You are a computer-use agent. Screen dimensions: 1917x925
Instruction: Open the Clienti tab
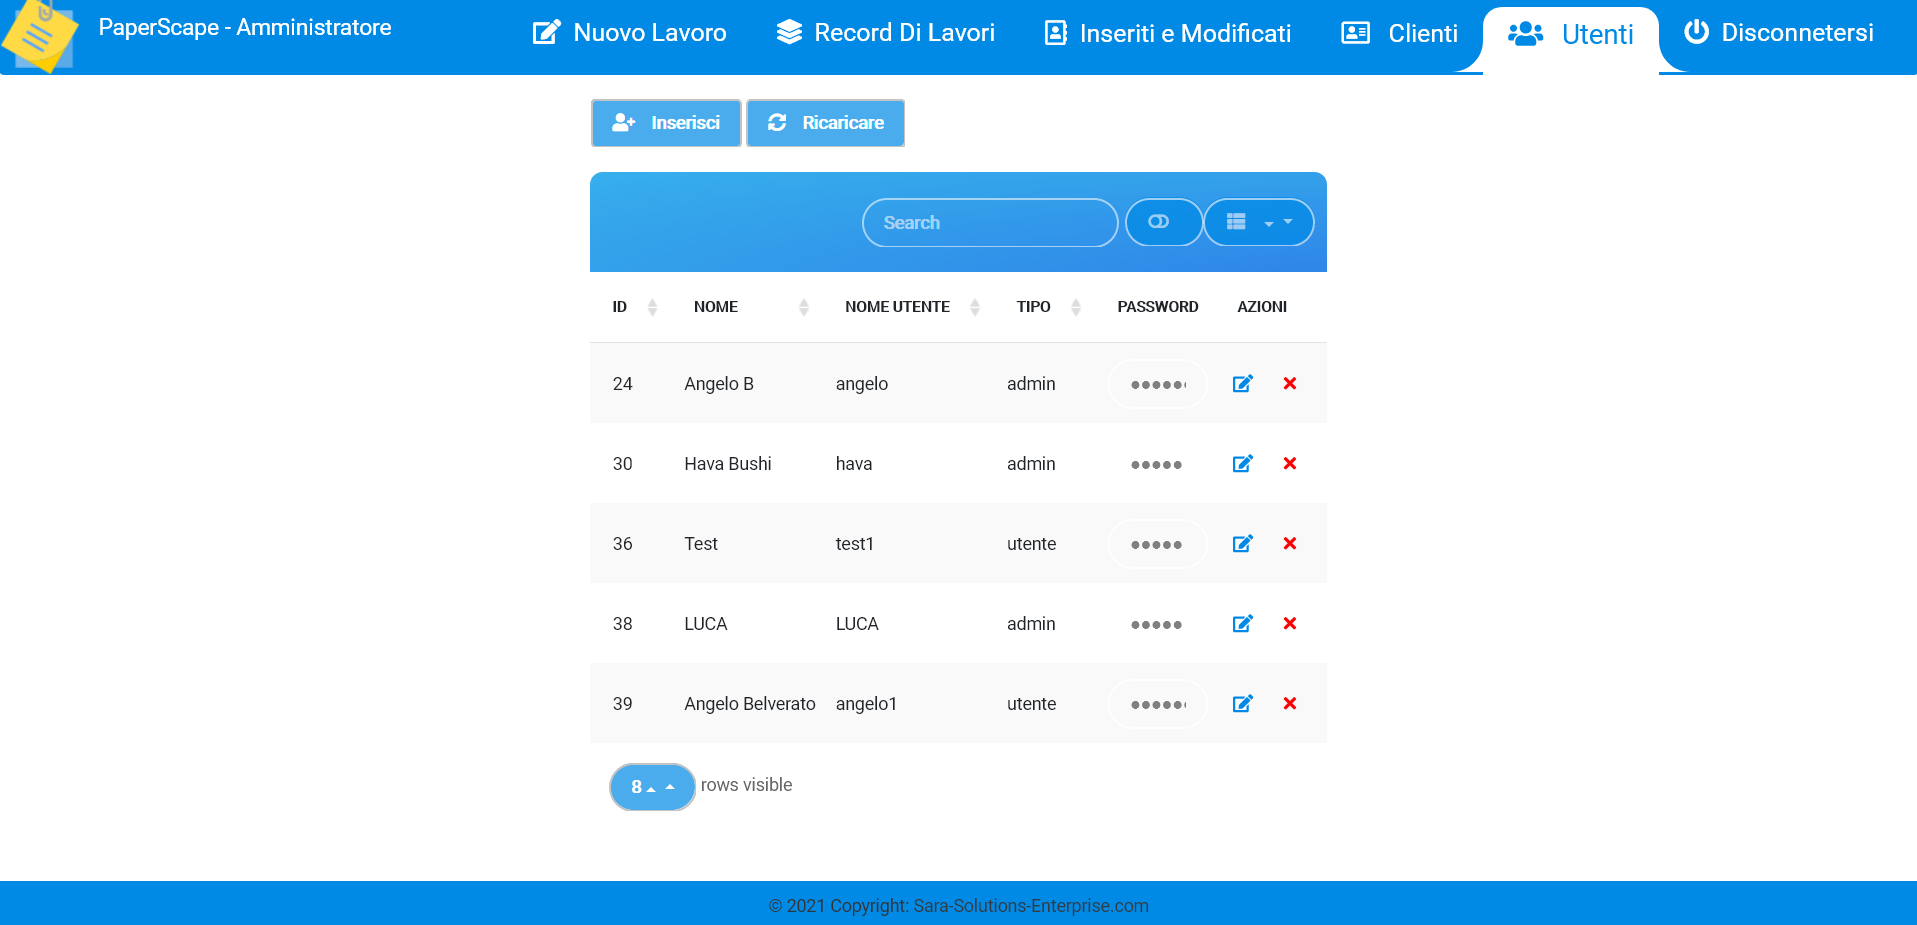[1400, 34]
